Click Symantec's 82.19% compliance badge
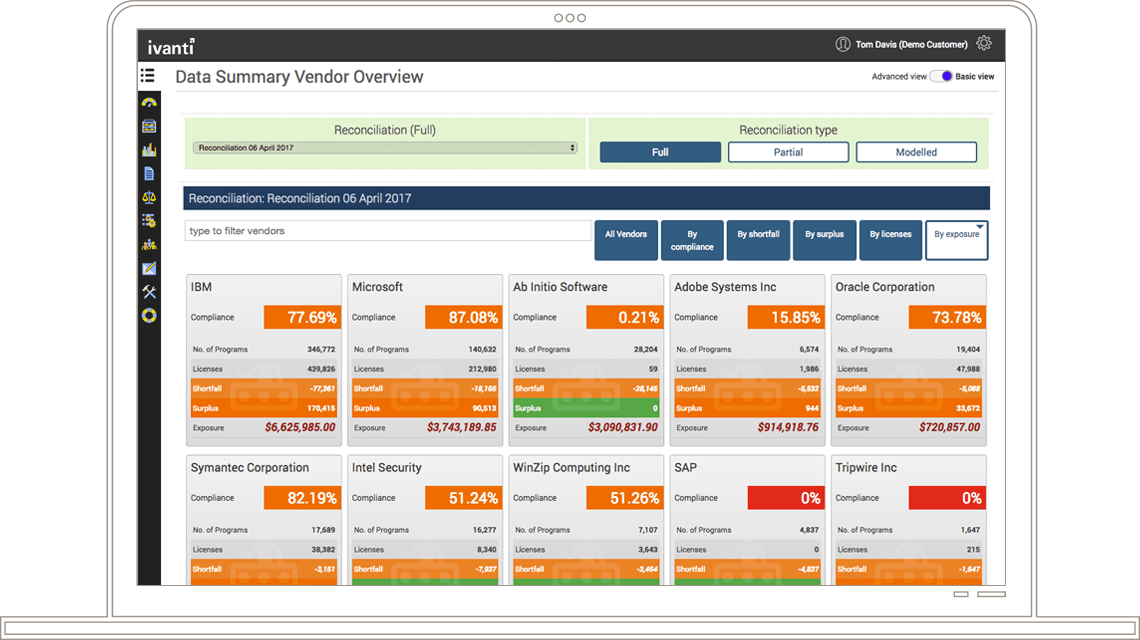The height and width of the screenshot is (640, 1140). 302,498
